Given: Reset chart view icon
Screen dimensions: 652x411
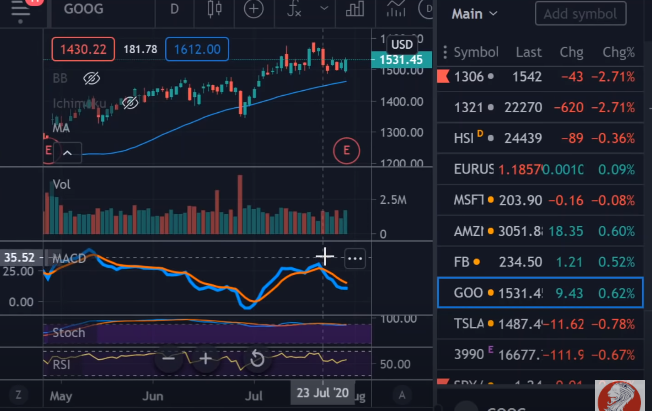Looking at the screenshot, I should click(257, 359).
